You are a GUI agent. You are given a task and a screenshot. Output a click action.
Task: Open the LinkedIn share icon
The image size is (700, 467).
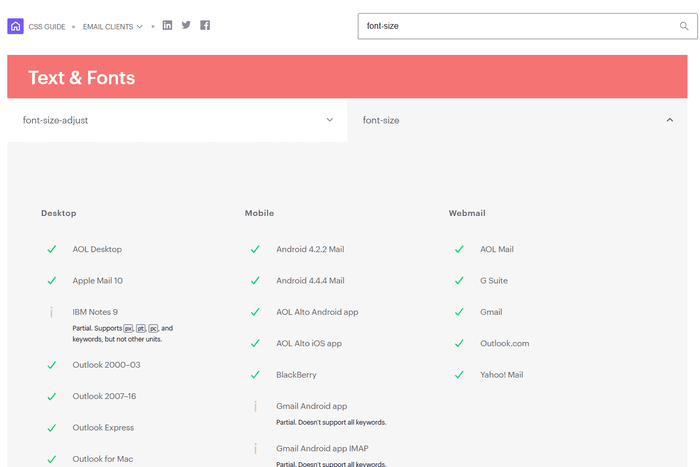pyautogui.click(x=167, y=25)
